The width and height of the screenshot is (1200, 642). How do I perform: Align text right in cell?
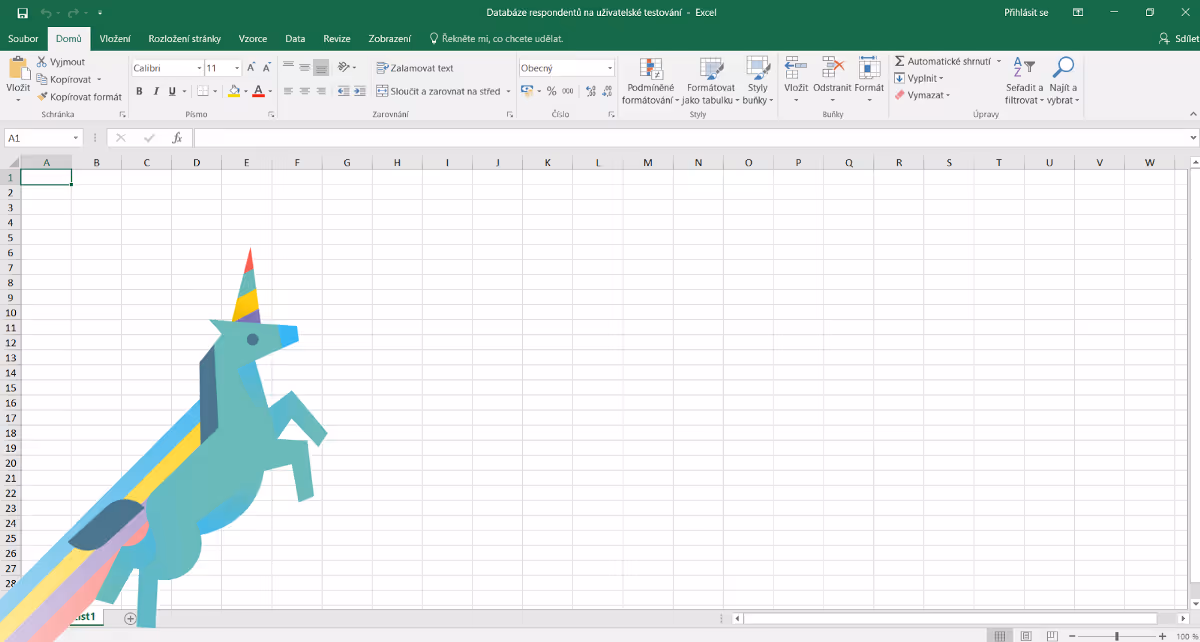tap(321, 91)
